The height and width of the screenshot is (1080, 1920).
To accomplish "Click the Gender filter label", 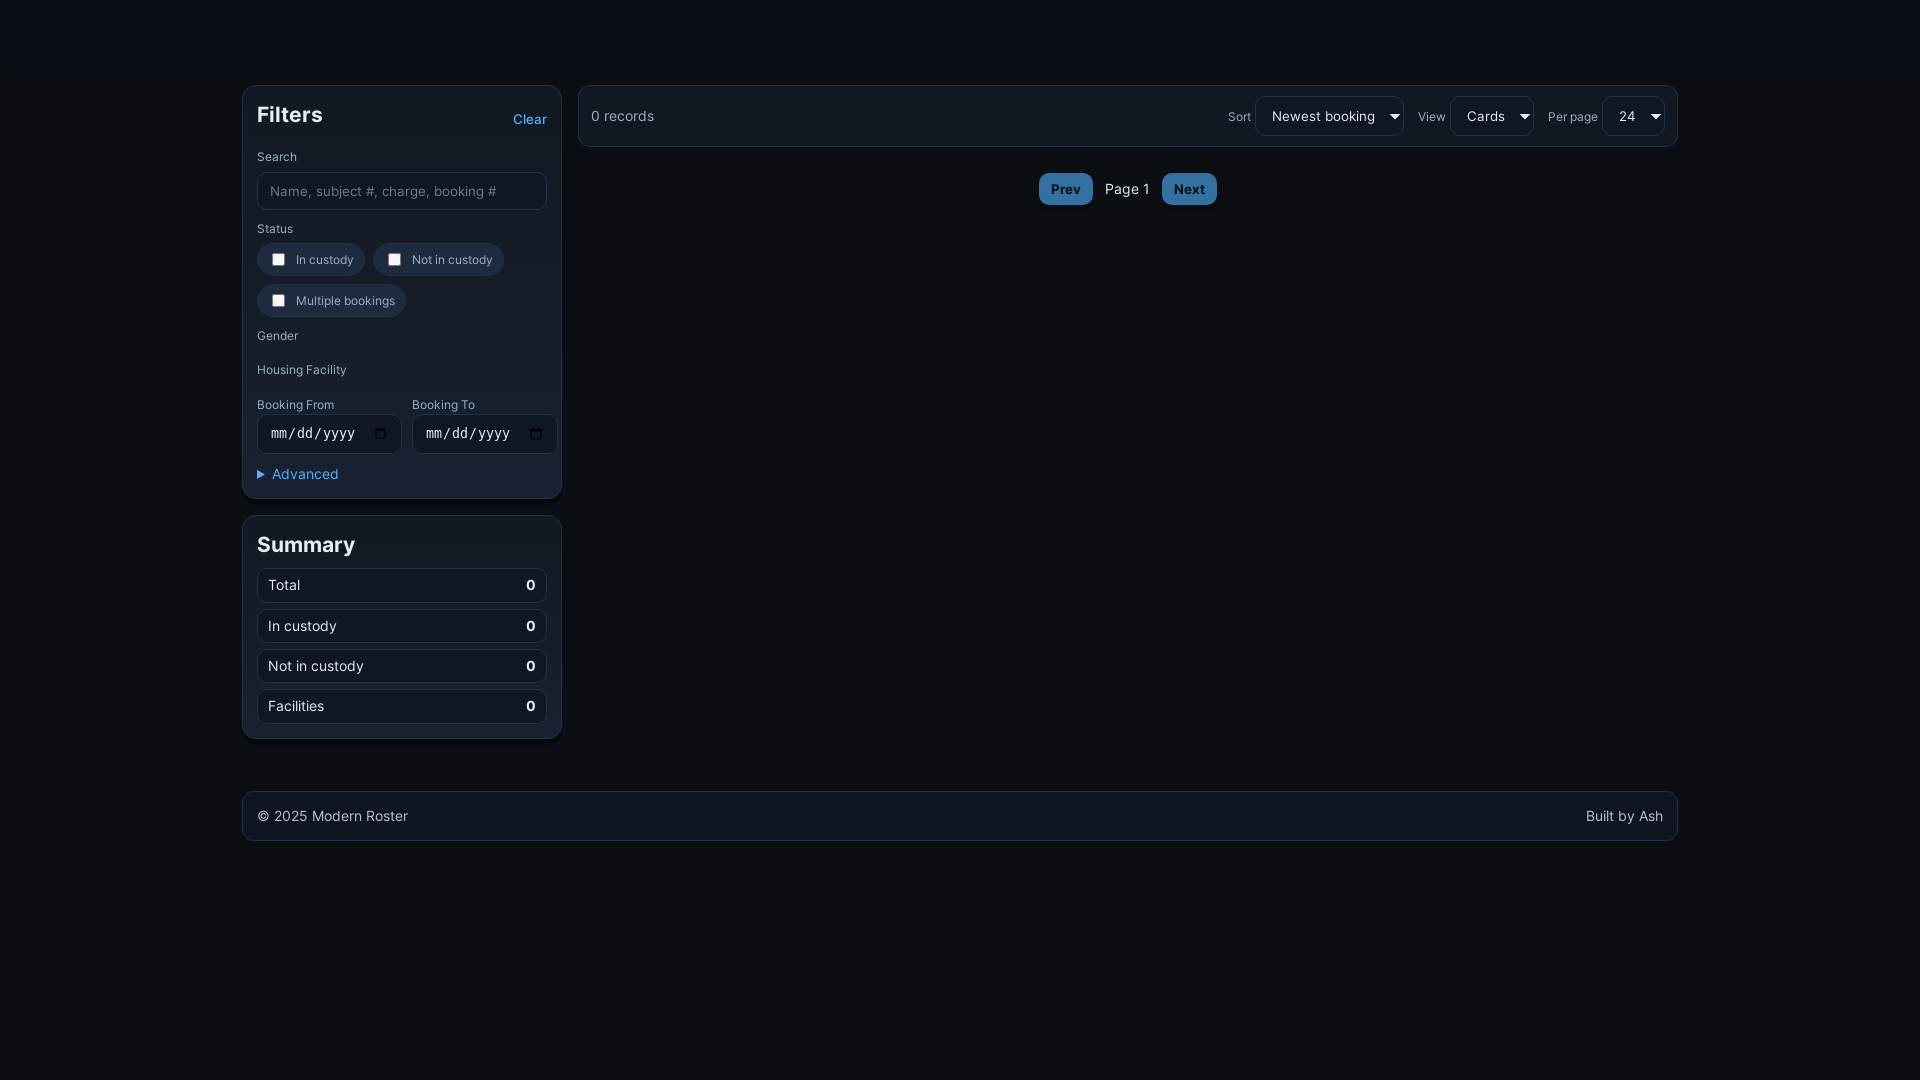I will coord(277,336).
